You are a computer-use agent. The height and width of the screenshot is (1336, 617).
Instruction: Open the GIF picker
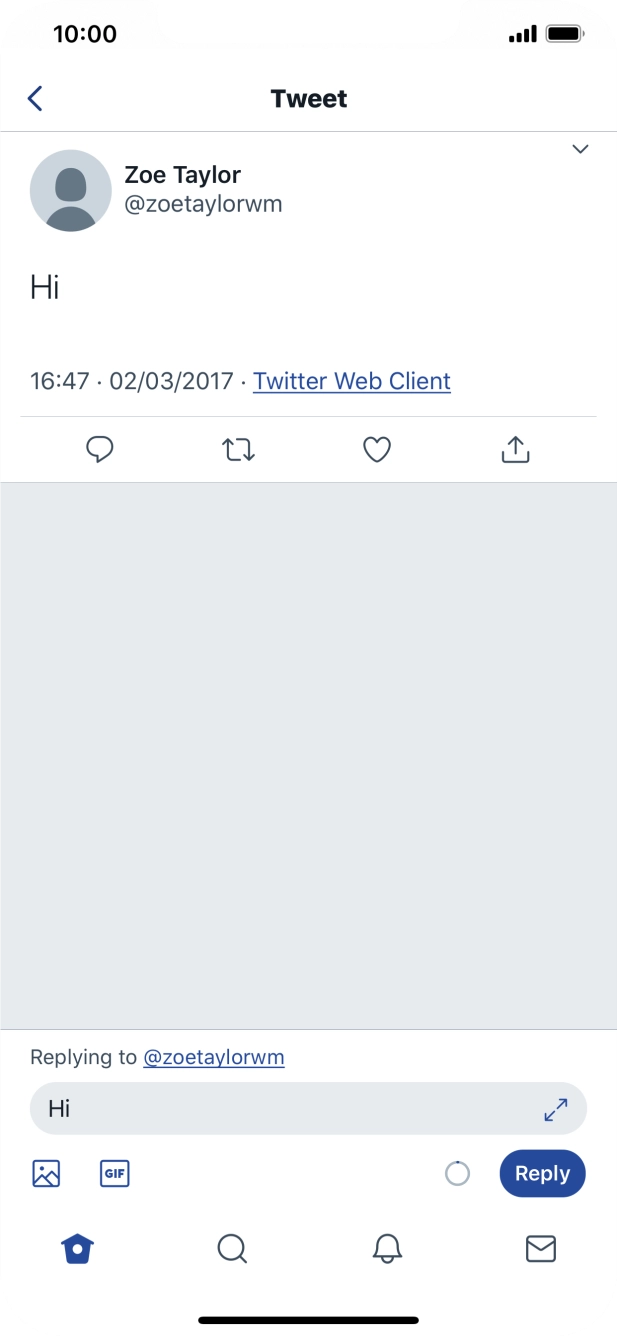[115, 1173]
